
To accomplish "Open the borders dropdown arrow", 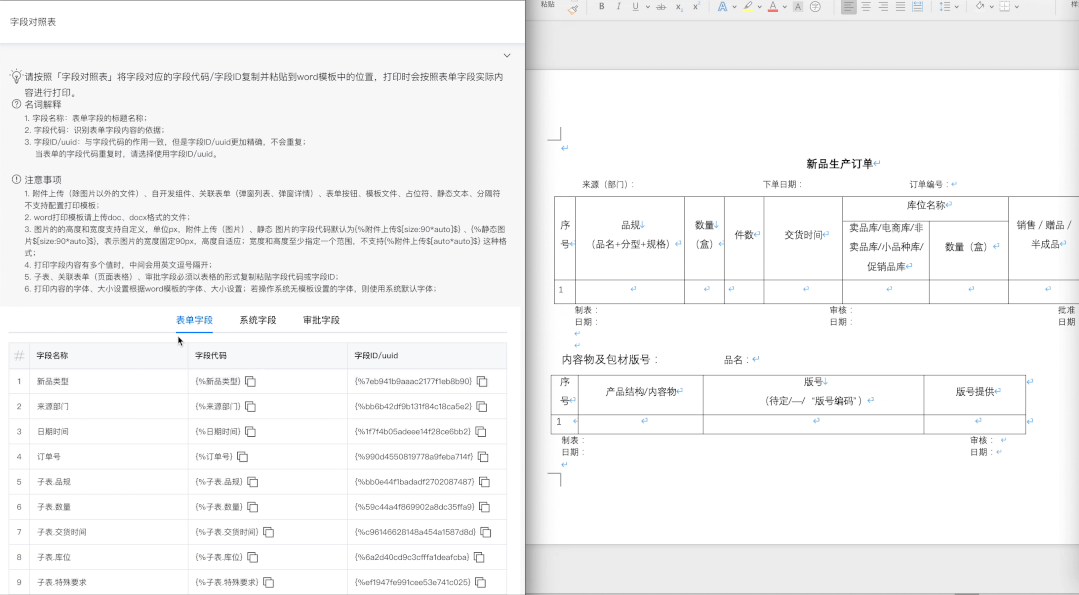I will (1016, 7).
